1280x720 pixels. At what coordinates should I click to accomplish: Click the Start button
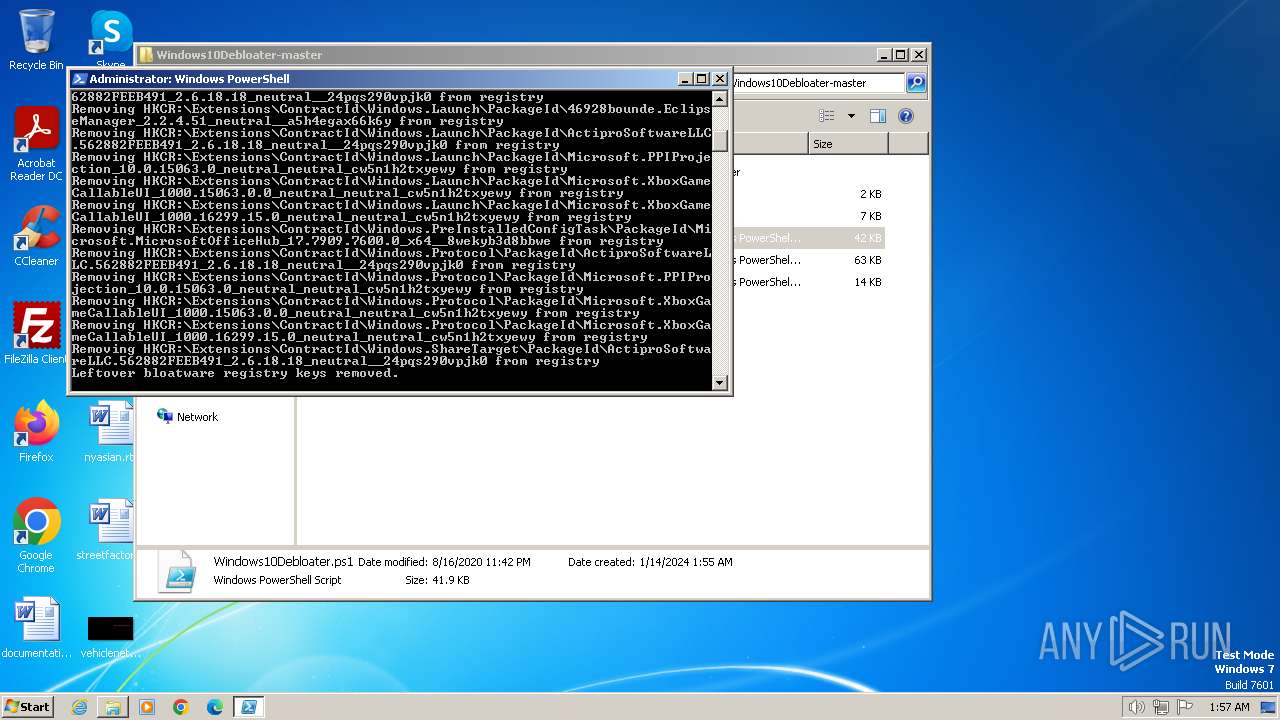28,706
